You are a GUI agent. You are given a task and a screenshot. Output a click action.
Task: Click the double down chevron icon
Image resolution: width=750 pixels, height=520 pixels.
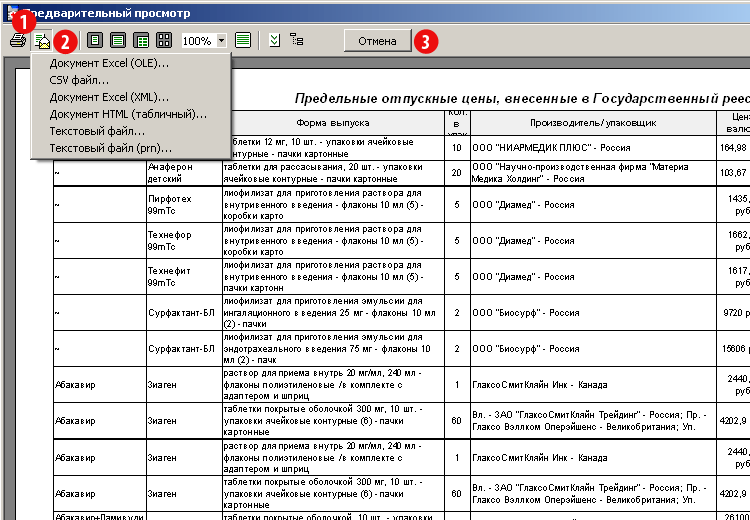(x=275, y=41)
